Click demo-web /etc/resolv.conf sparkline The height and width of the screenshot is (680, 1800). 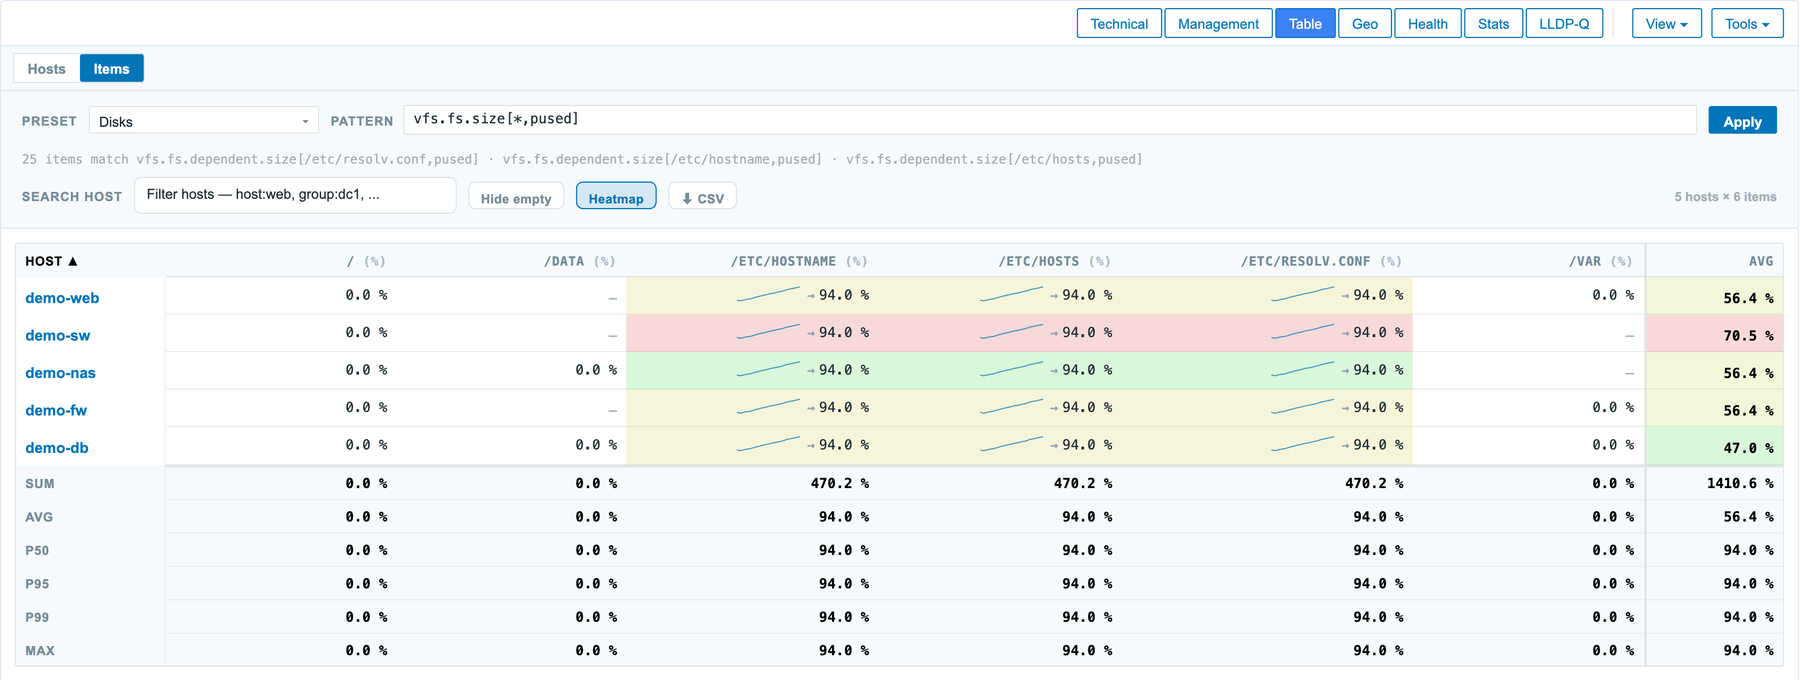click(1302, 294)
